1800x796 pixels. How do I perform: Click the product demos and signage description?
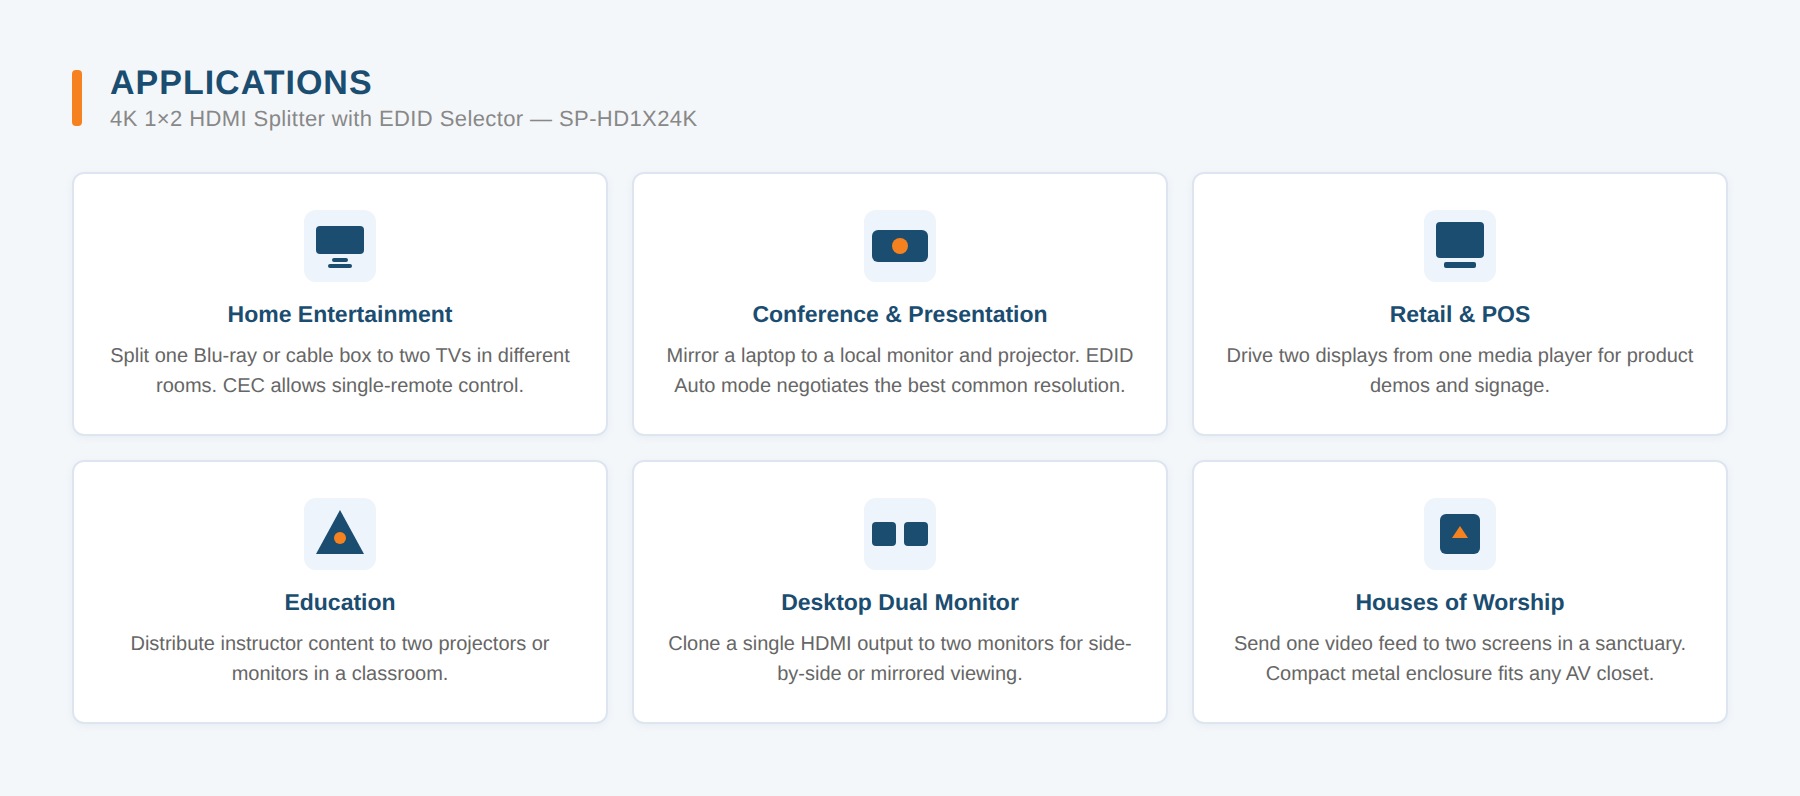(x=1460, y=370)
